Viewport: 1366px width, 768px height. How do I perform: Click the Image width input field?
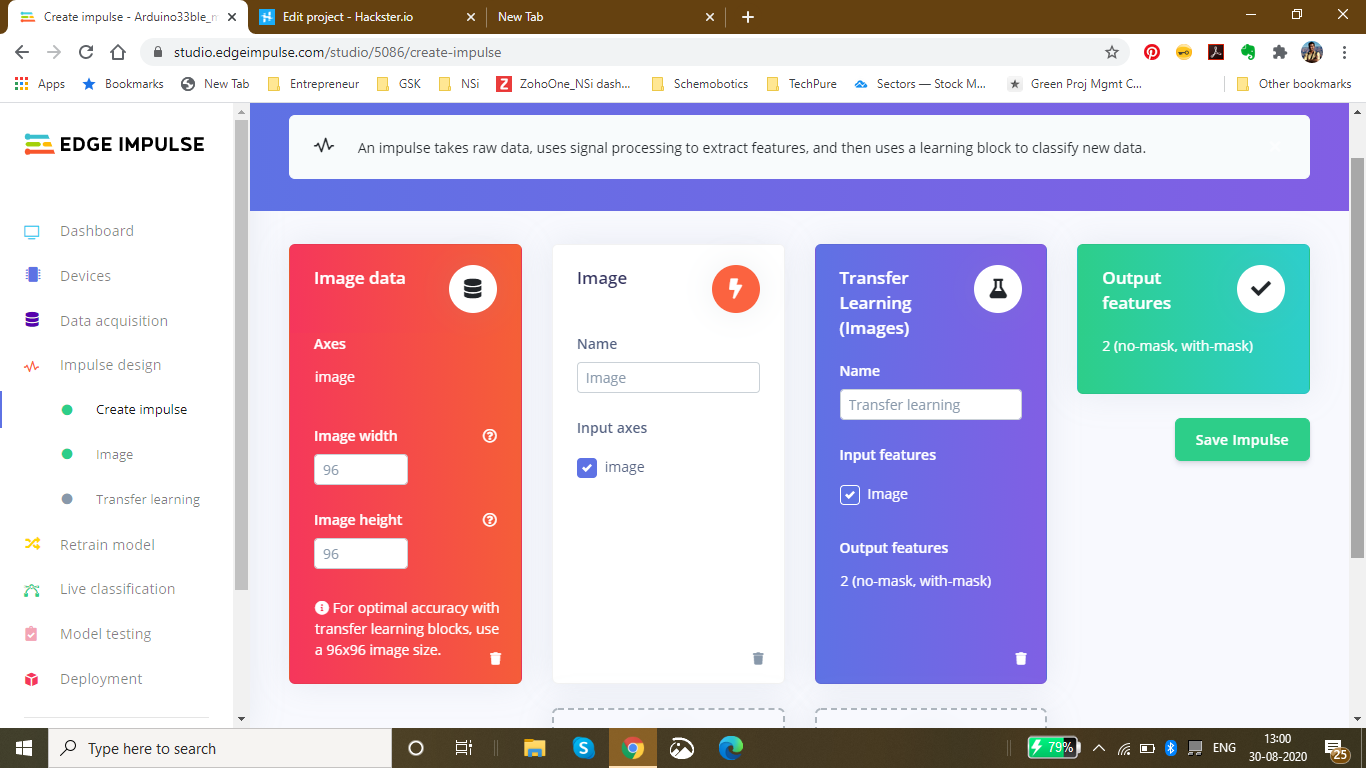point(360,470)
